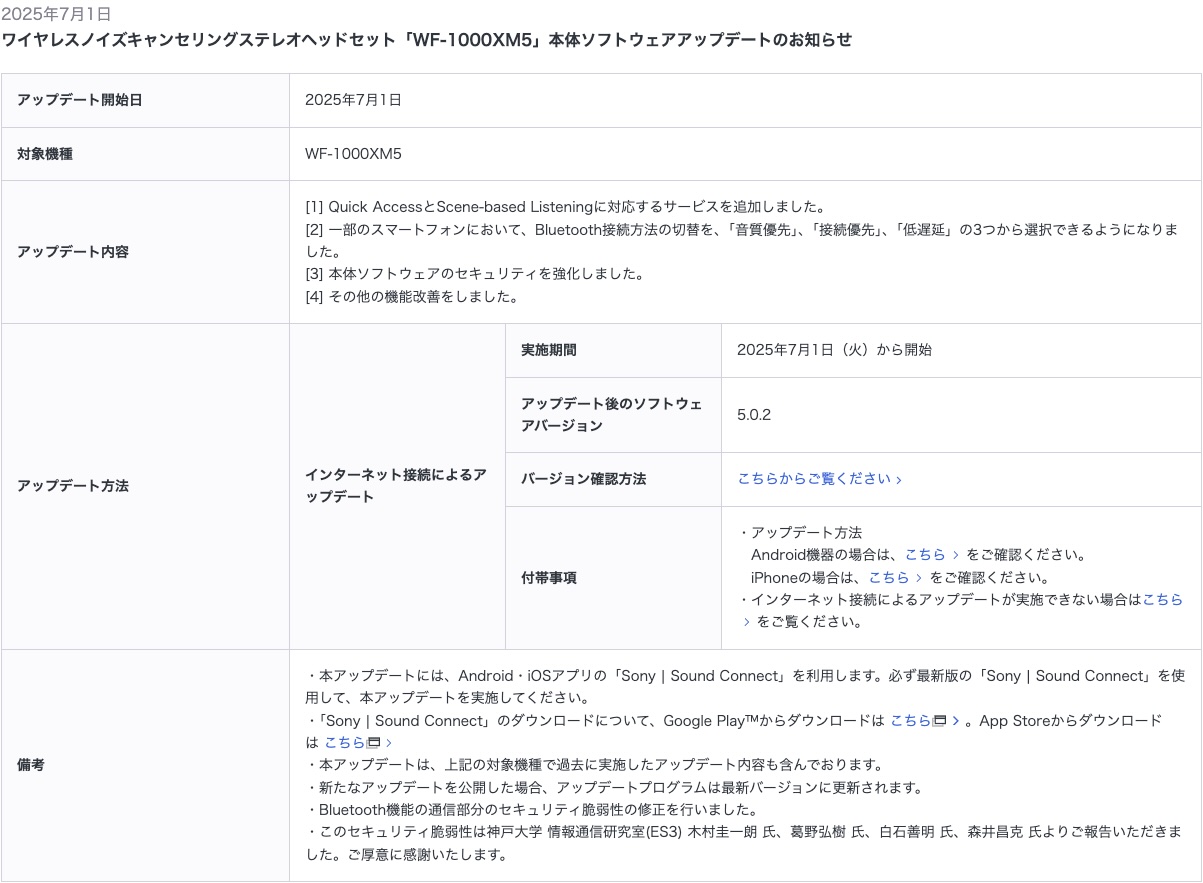The image size is (1203, 883).
Task: Click the 対象機種 row label
Action: pyautogui.click(x=45, y=154)
